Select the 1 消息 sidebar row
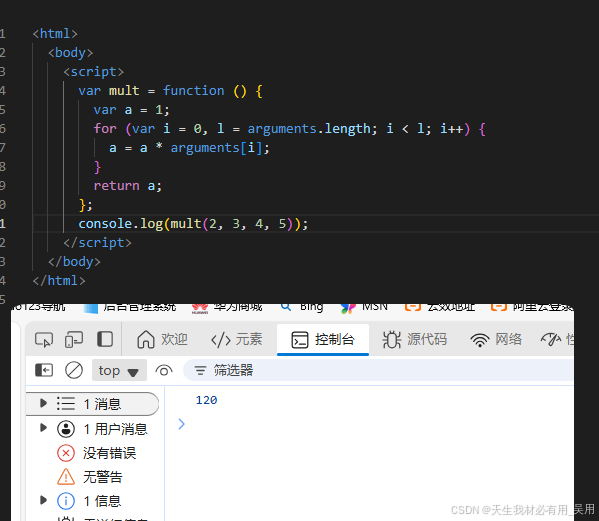Screen dimensions: 599x521 click(x=92, y=404)
